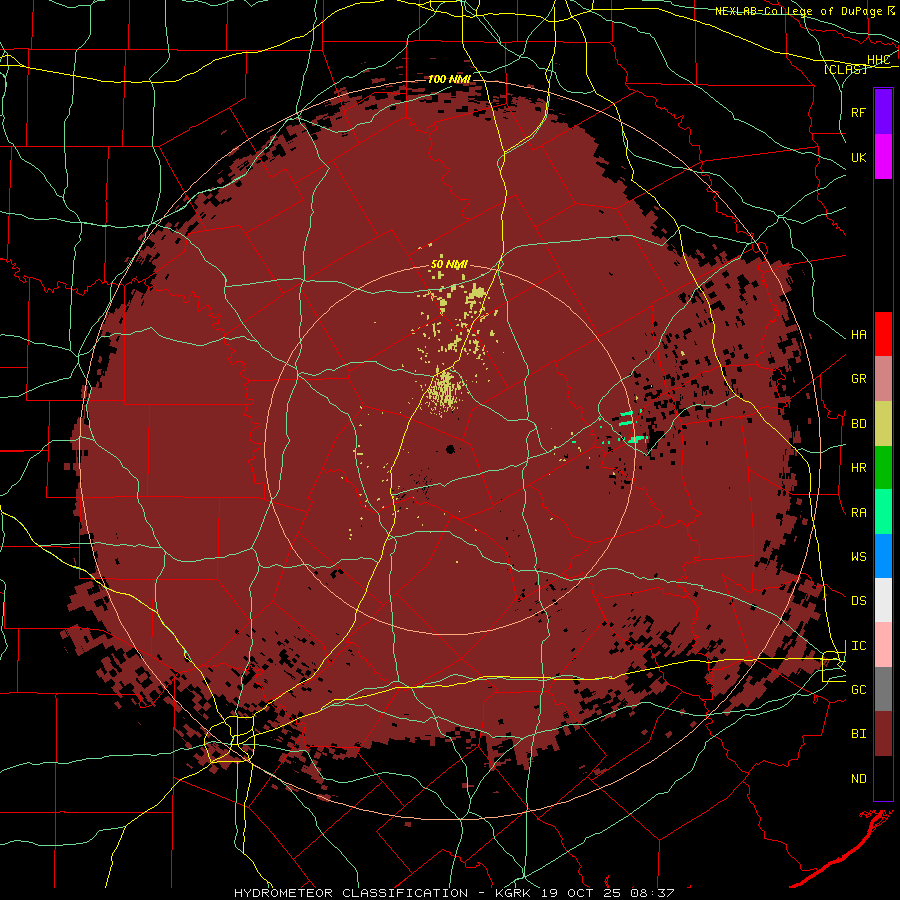Screen dimensions: 900x900
Task: Click the dense yellow BD cluster north of radar
Action: [x=444, y=392]
